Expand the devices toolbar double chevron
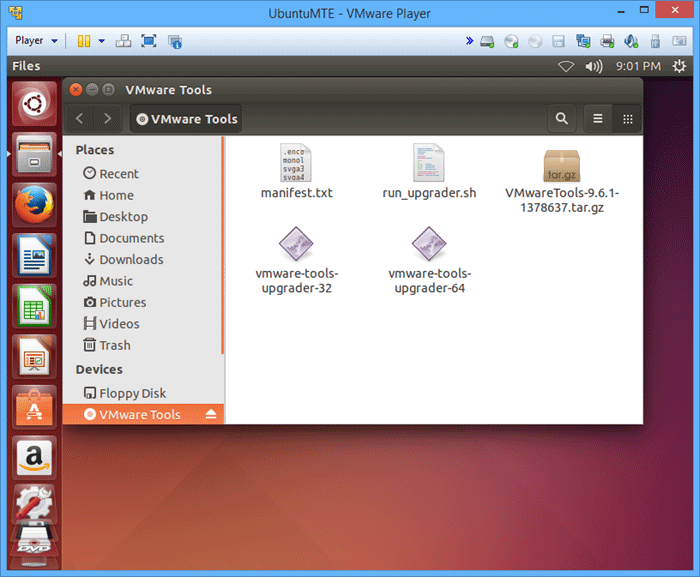 point(469,41)
